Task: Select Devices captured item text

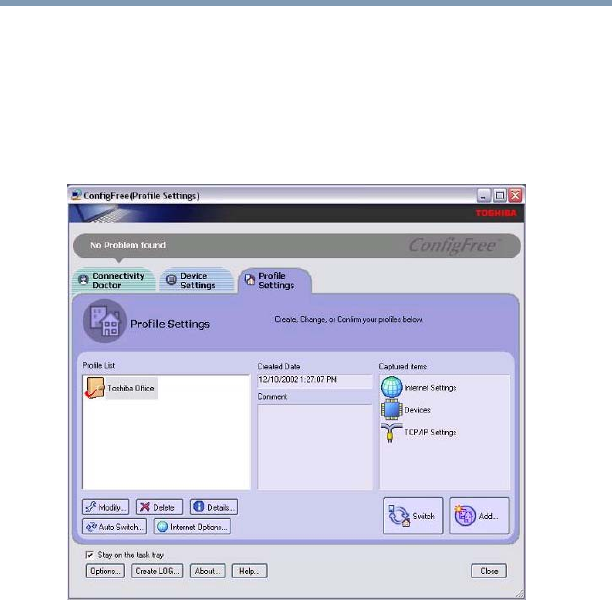Action: click(x=417, y=410)
